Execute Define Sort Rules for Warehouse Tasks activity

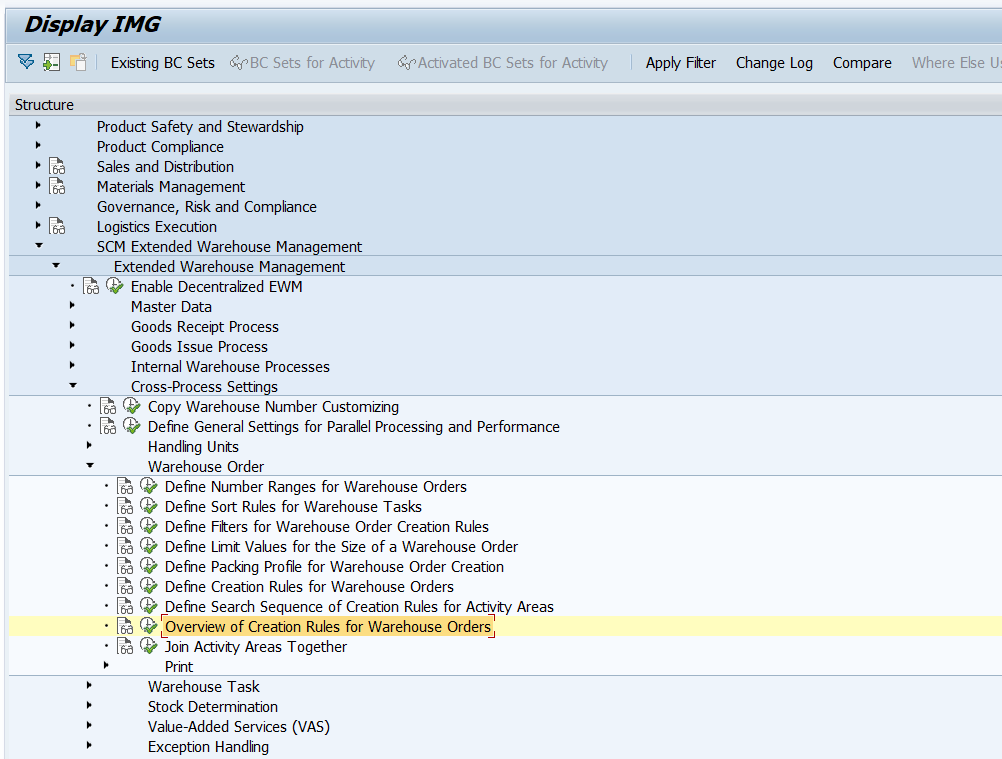(x=149, y=506)
